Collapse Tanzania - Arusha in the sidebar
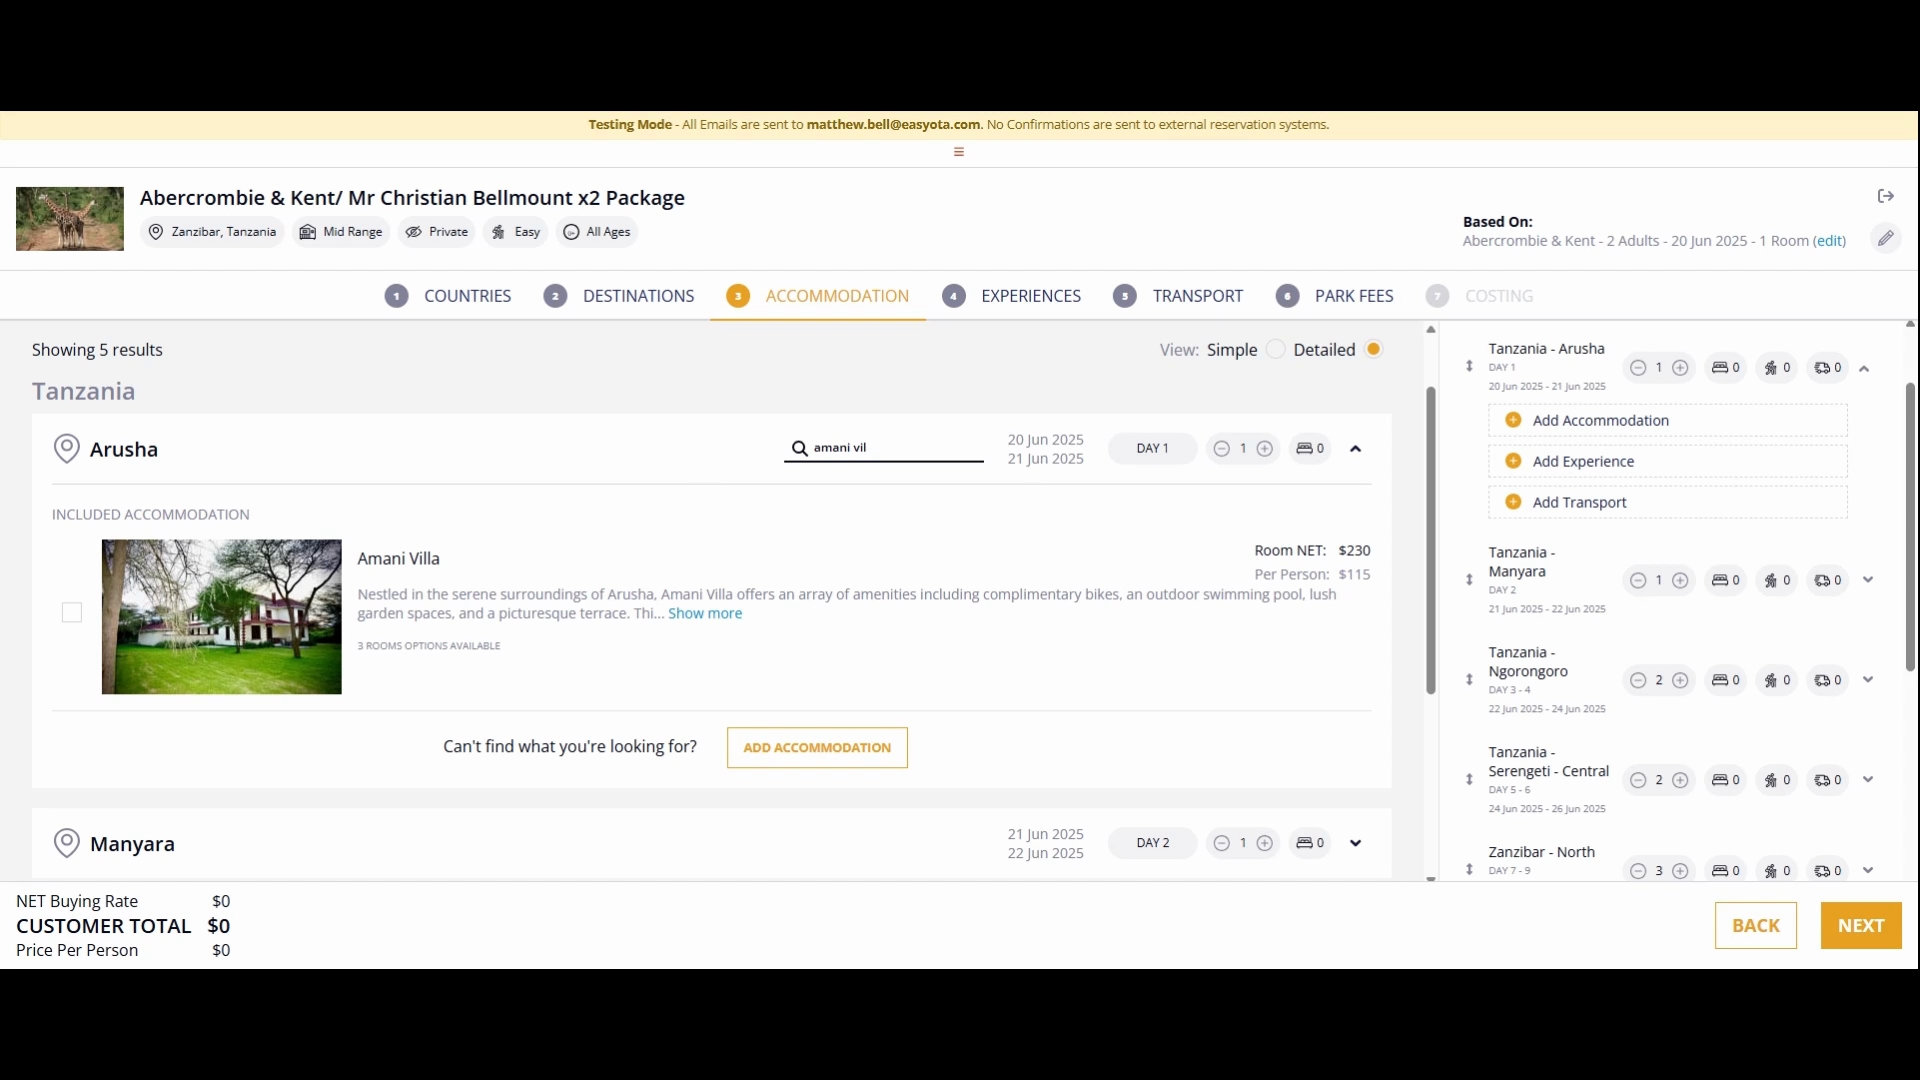The image size is (1920, 1080). click(x=1864, y=369)
